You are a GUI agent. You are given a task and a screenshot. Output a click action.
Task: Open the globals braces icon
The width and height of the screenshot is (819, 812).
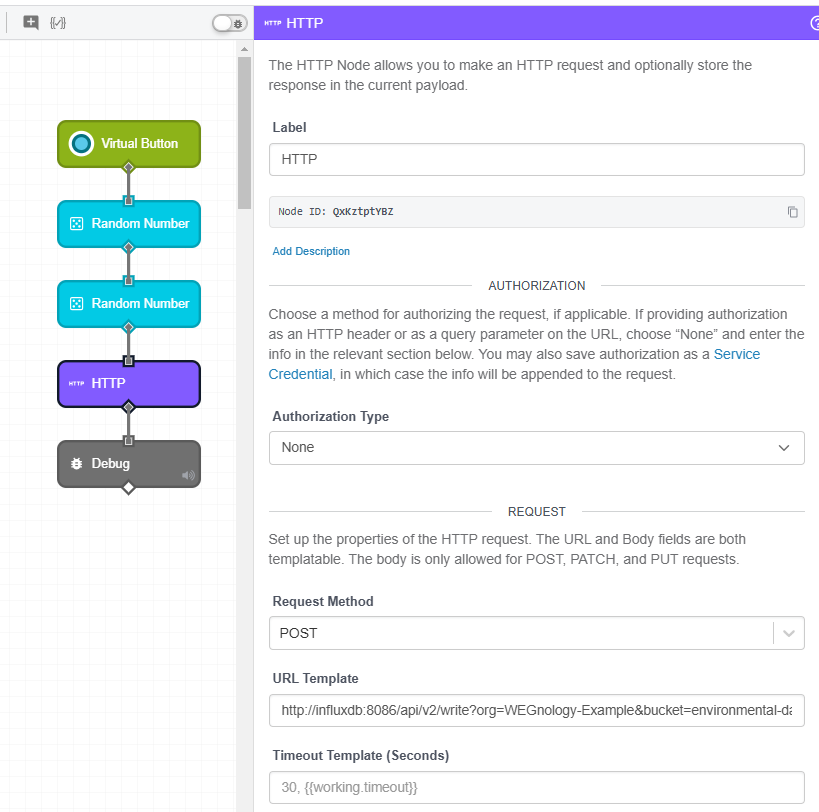click(57, 22)
